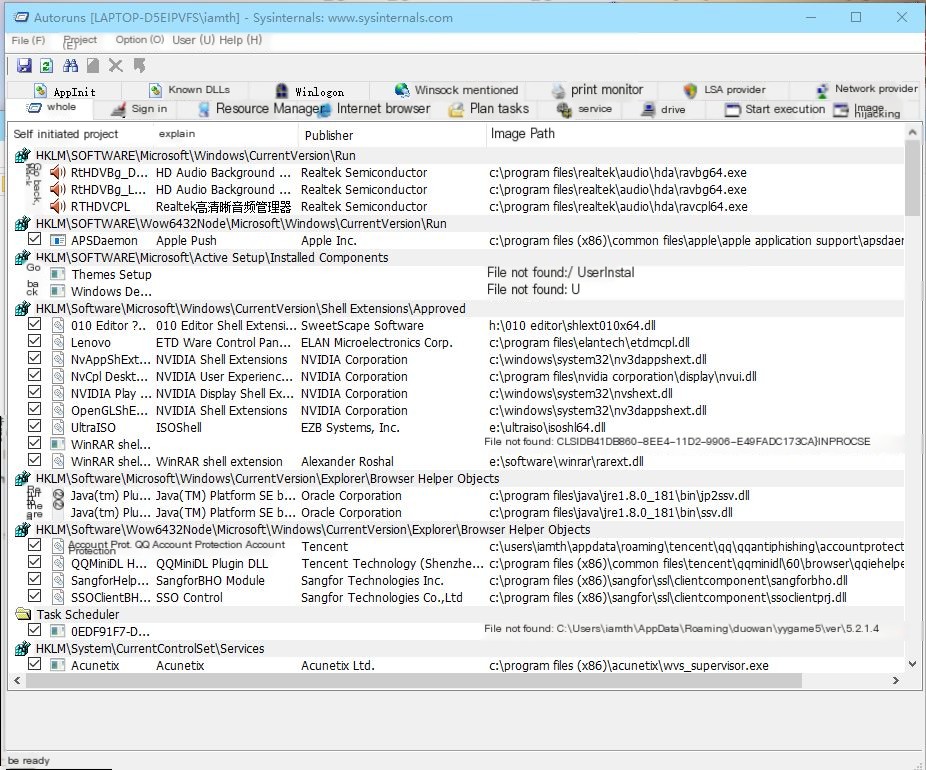
Task: Click the horizontal scrollbar thumb
Action: click(x=413, y=680)
